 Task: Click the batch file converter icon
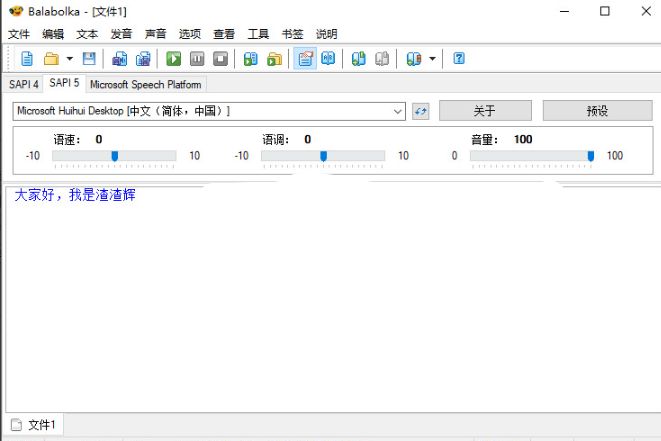coord(274,59)
